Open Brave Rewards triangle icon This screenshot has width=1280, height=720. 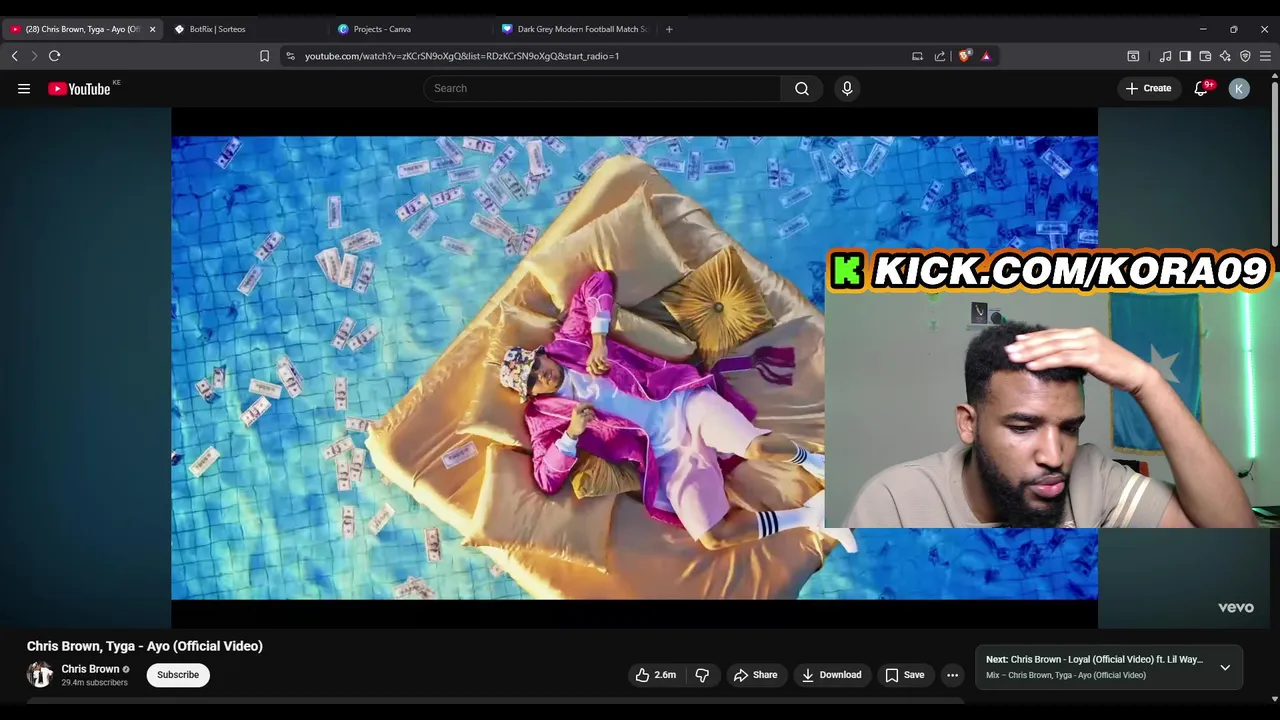(986, 56)
